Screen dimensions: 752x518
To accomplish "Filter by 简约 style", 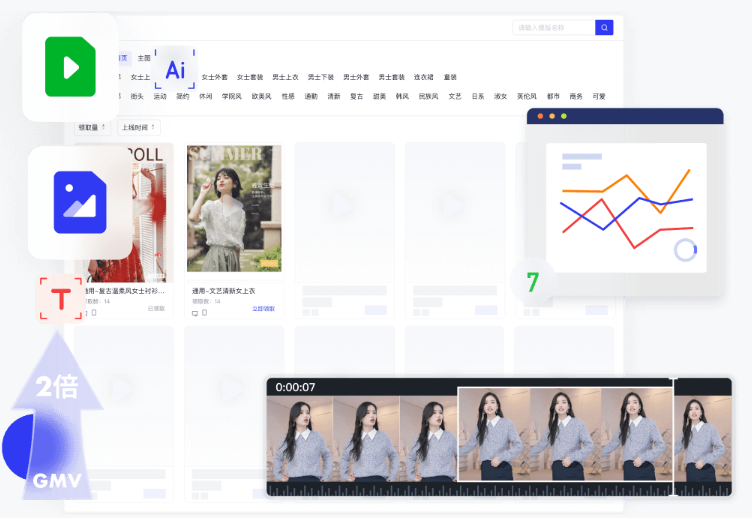I will click(183, 96).
